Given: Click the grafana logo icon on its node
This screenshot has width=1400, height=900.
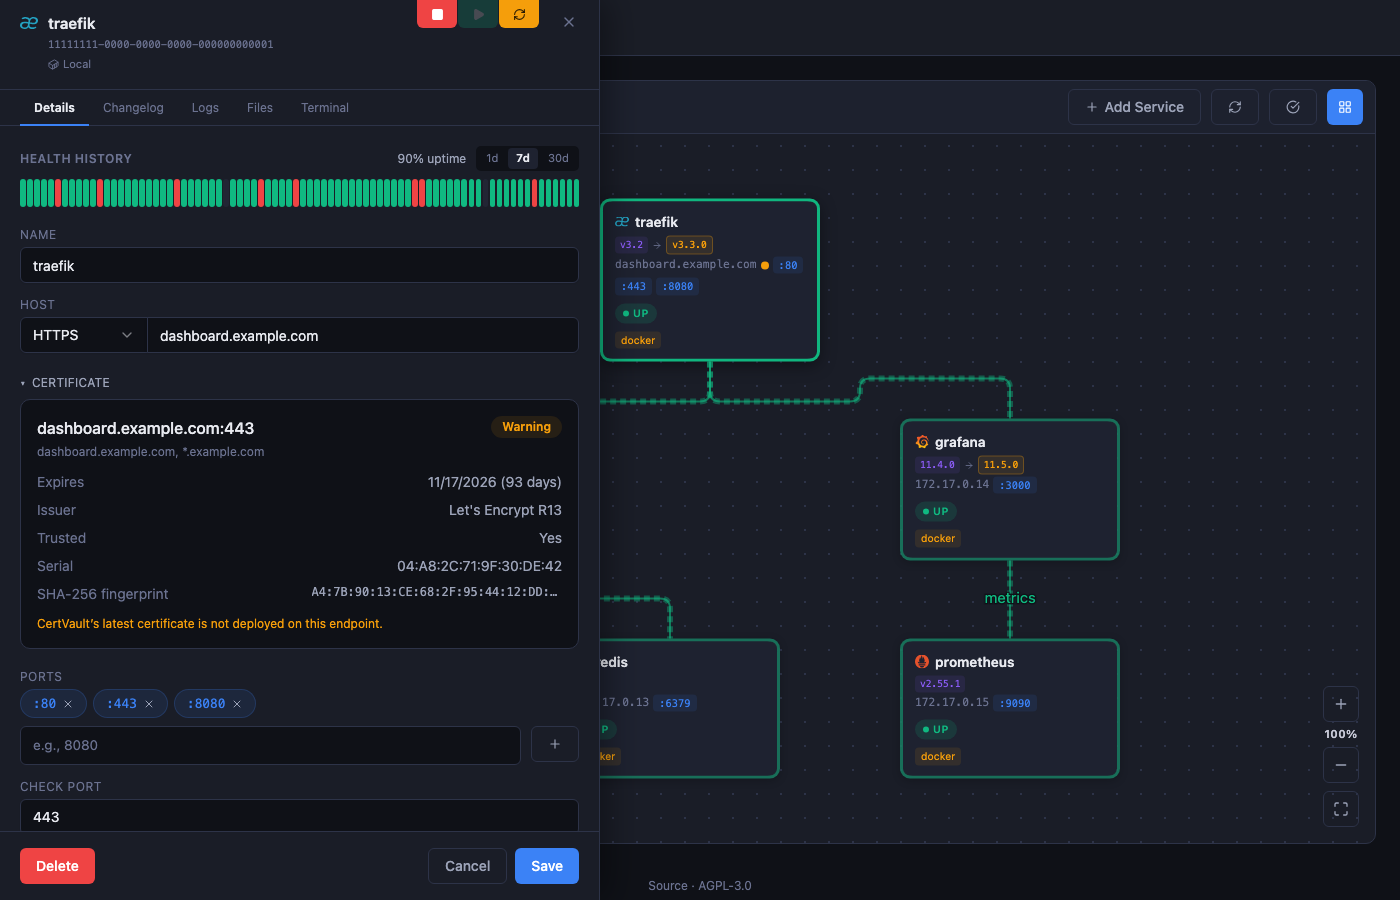Looking at the screenshot, I should tap(922, 442).
